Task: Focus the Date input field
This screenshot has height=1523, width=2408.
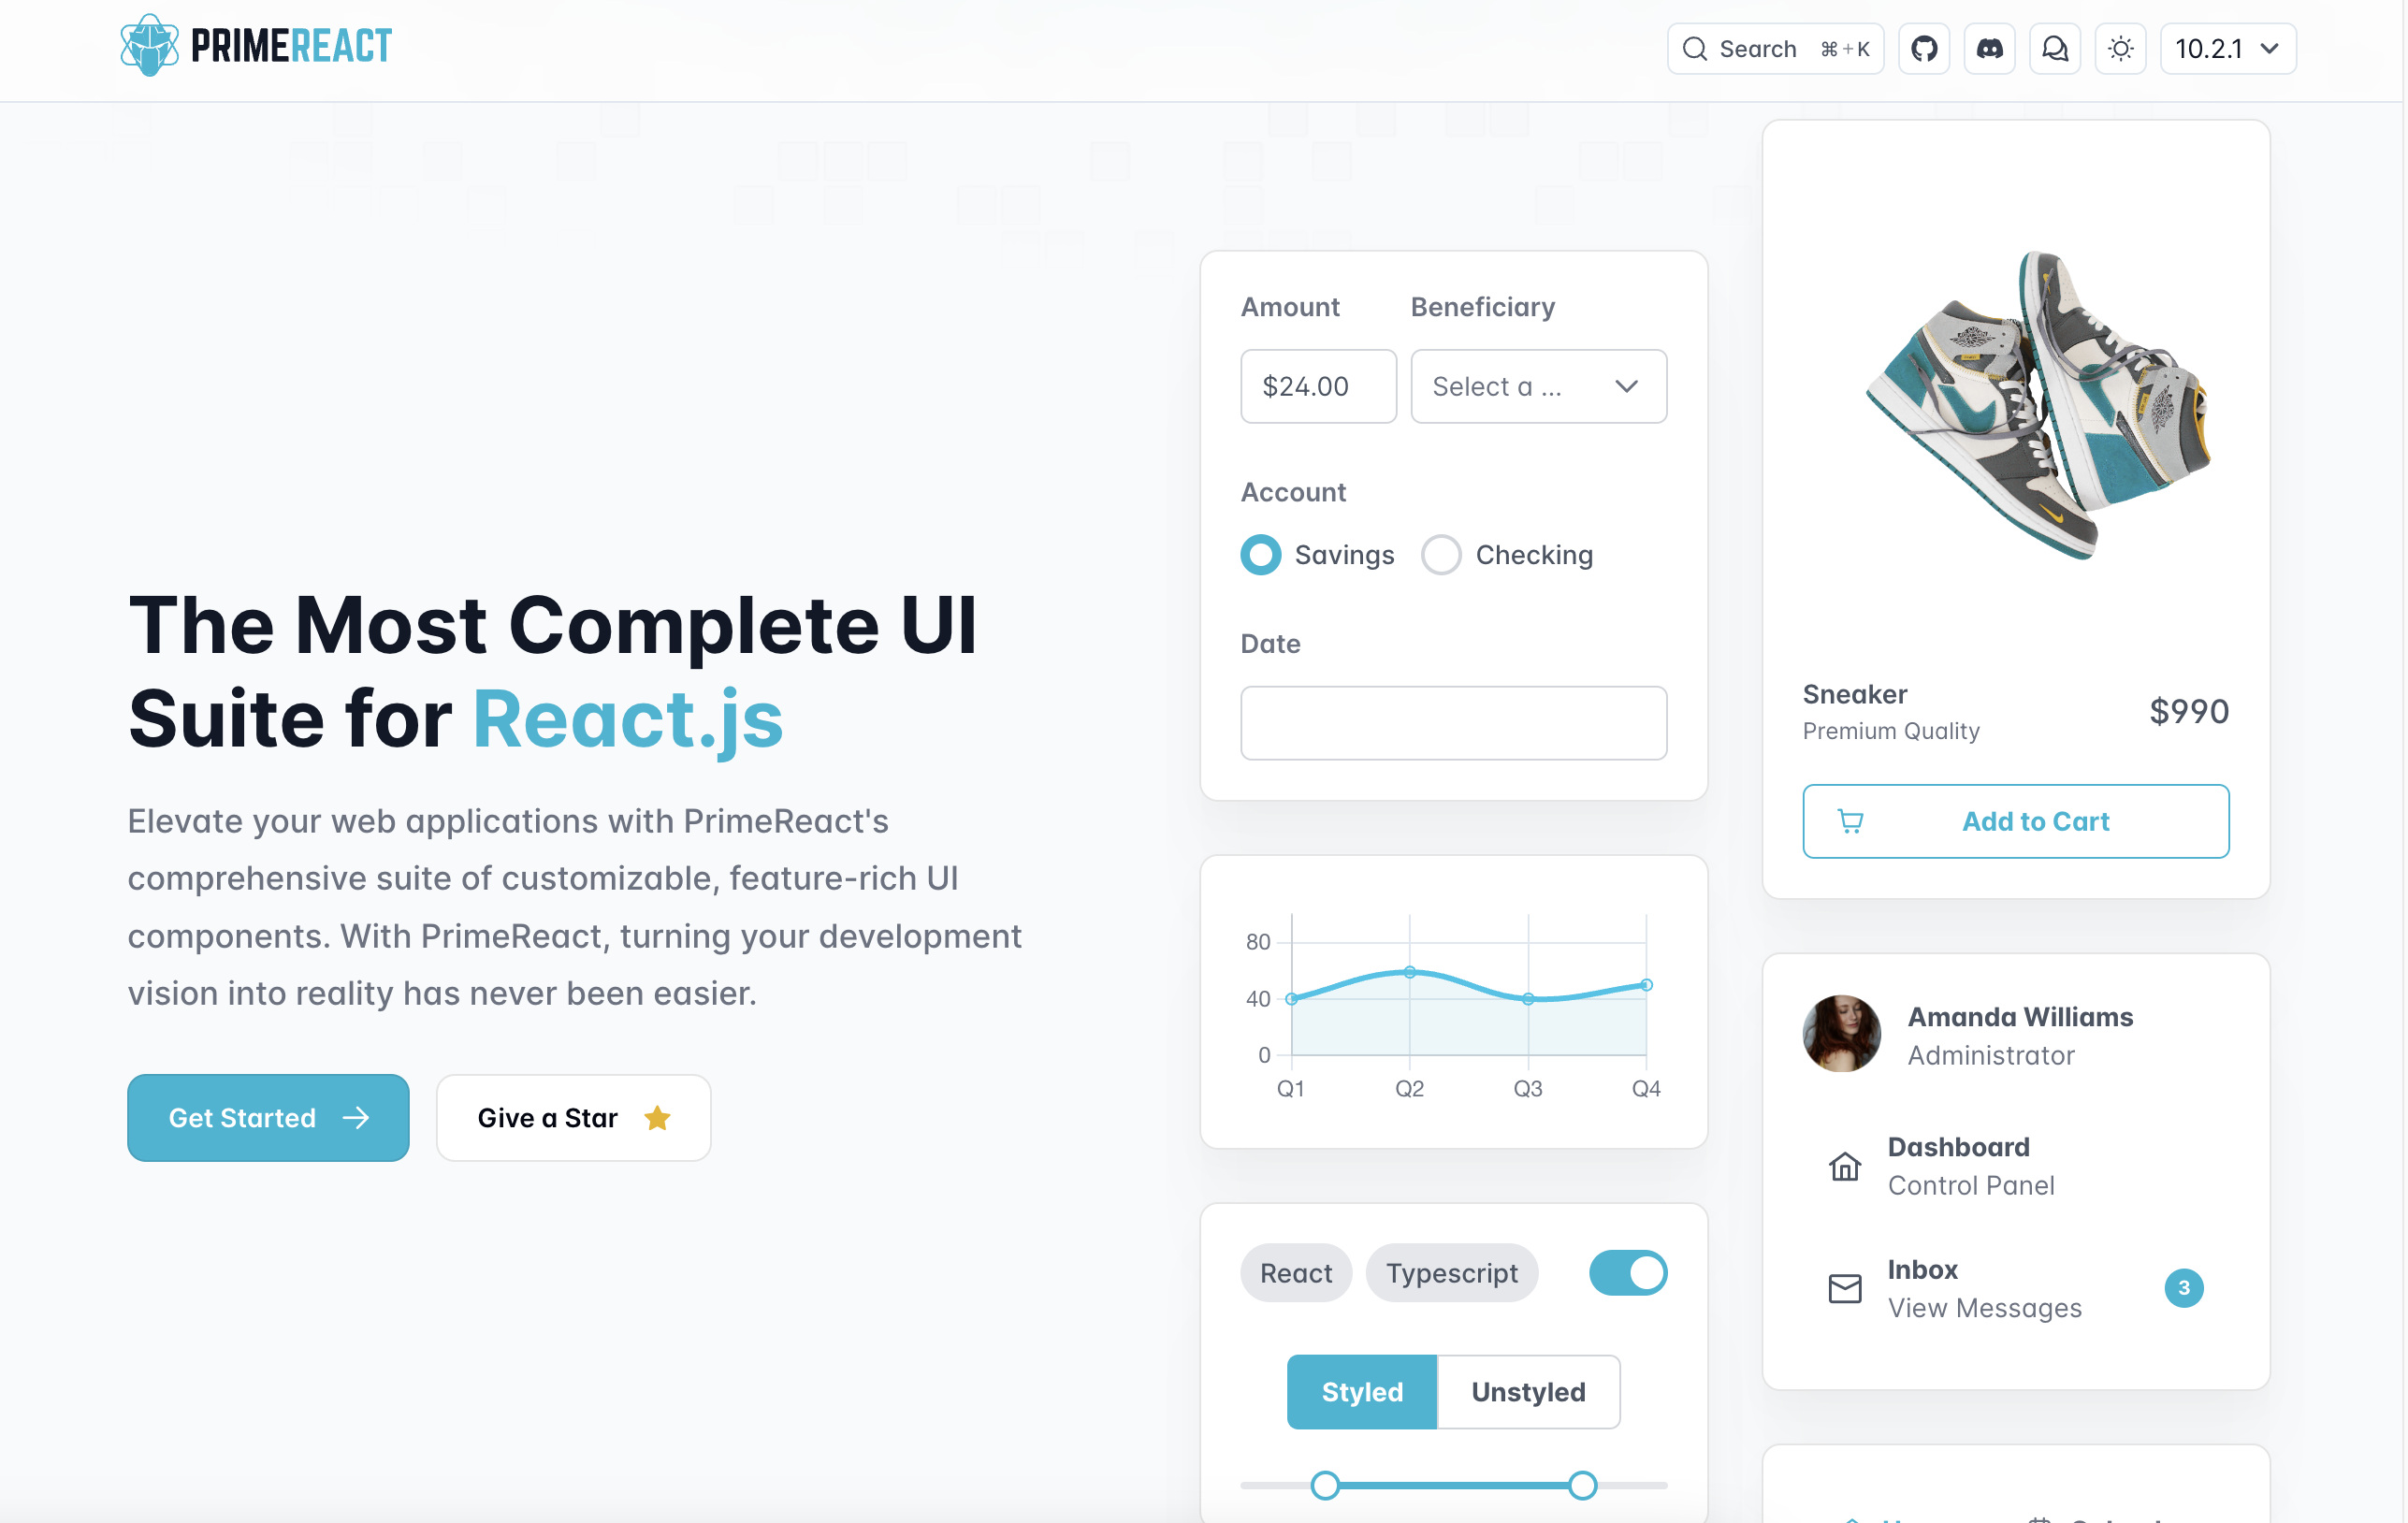Action: (1453, 723)
